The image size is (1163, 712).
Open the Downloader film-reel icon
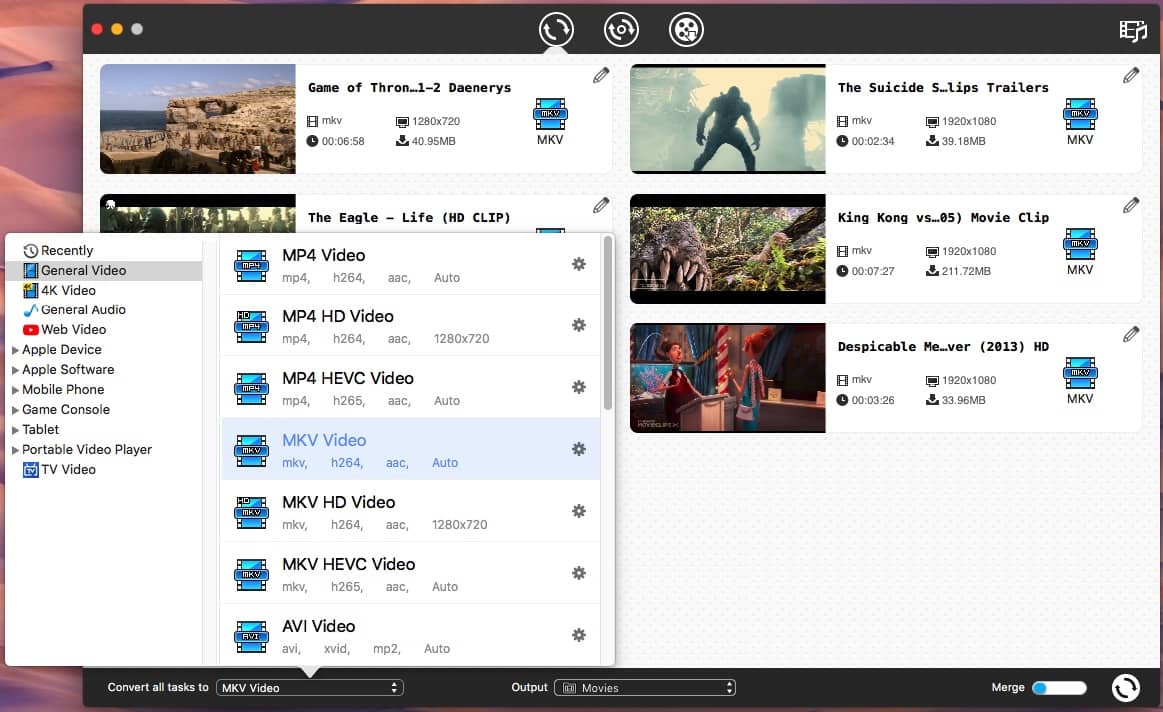point(686,29)
